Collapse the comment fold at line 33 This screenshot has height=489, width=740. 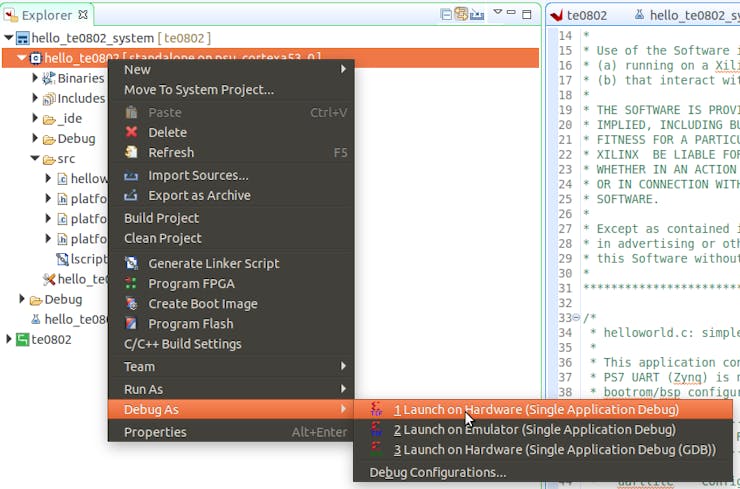[576, 318]
